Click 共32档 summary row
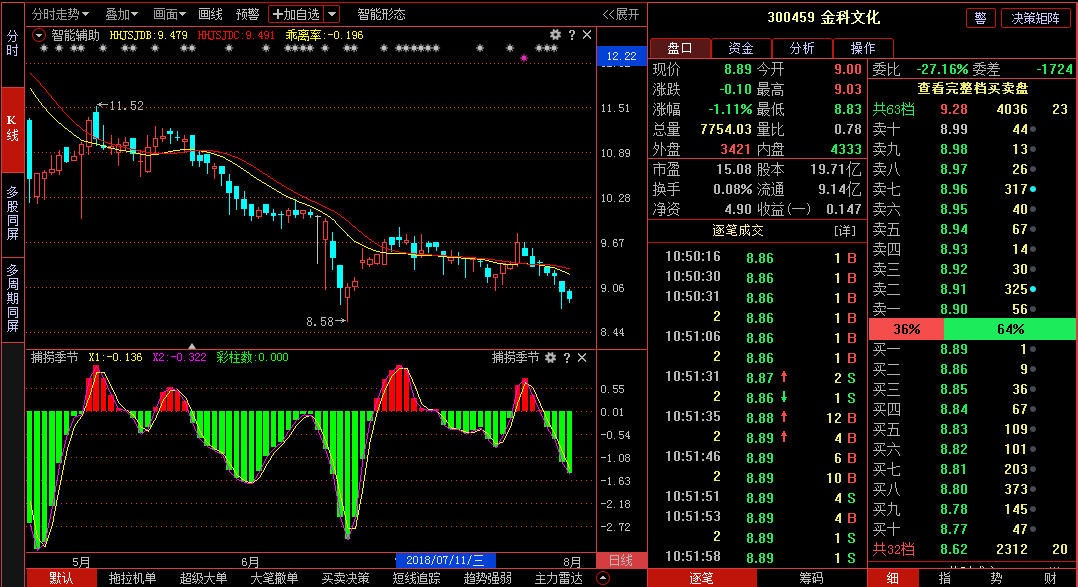The width and height of the screenshot is (1078, 587). 971,549
